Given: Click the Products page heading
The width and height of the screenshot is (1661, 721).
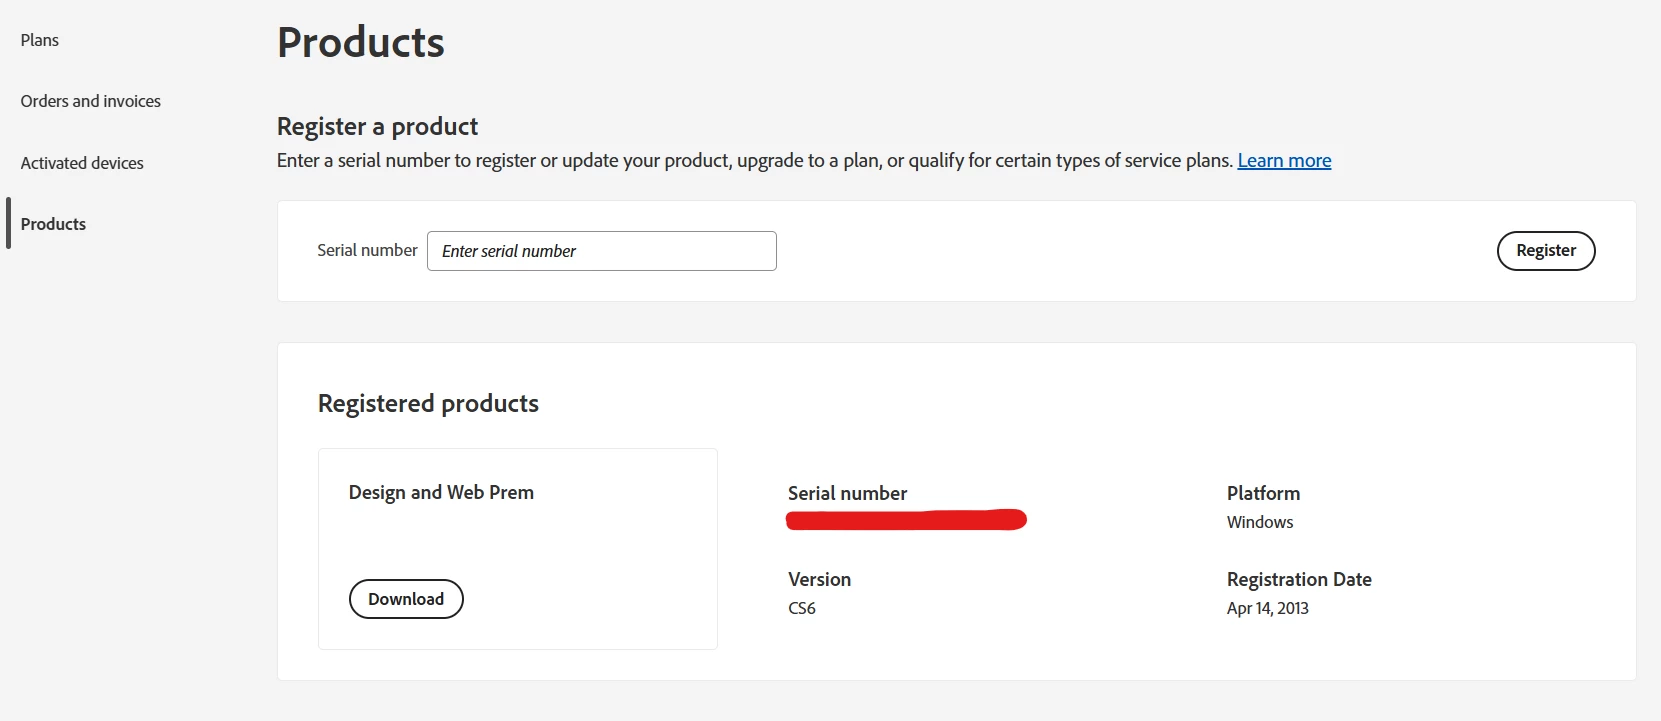Looking at the screenshot, I should click(x=361, y=43).
